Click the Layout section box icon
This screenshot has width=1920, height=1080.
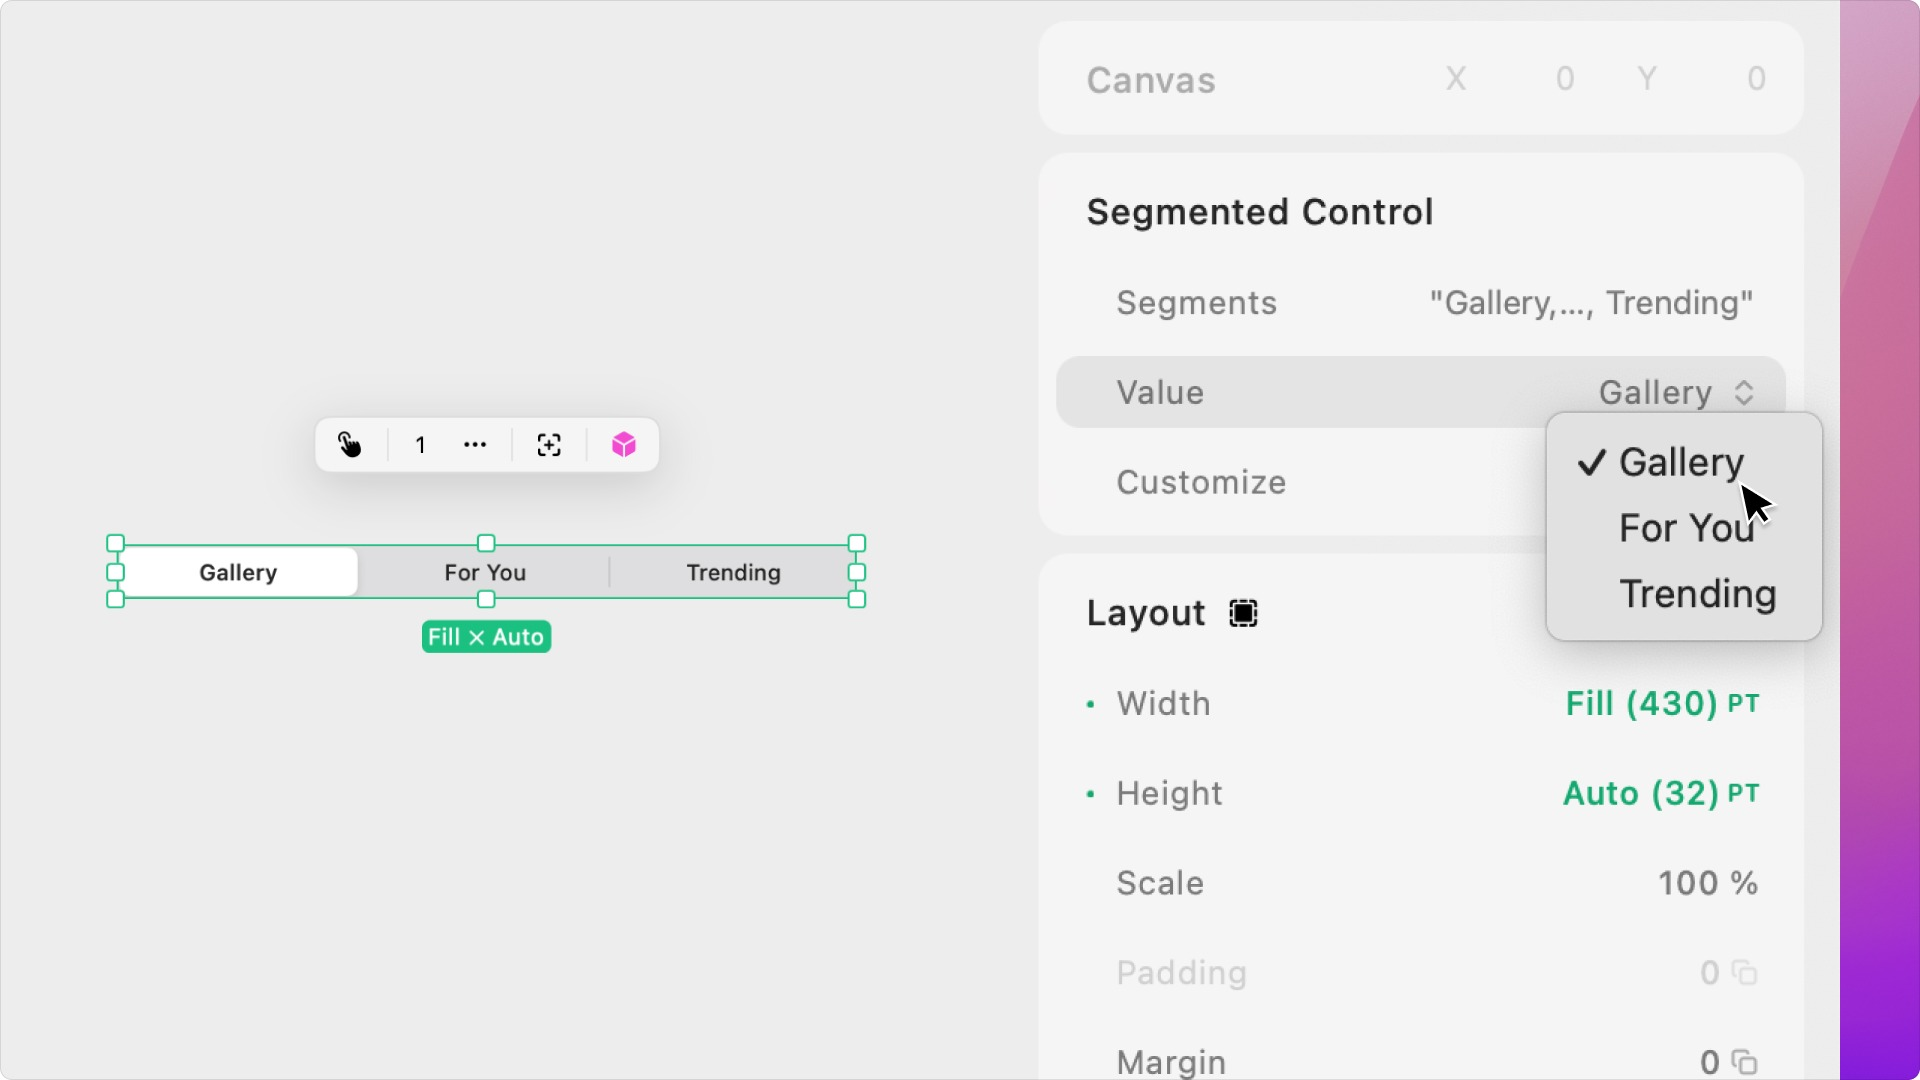[1243, 613]
